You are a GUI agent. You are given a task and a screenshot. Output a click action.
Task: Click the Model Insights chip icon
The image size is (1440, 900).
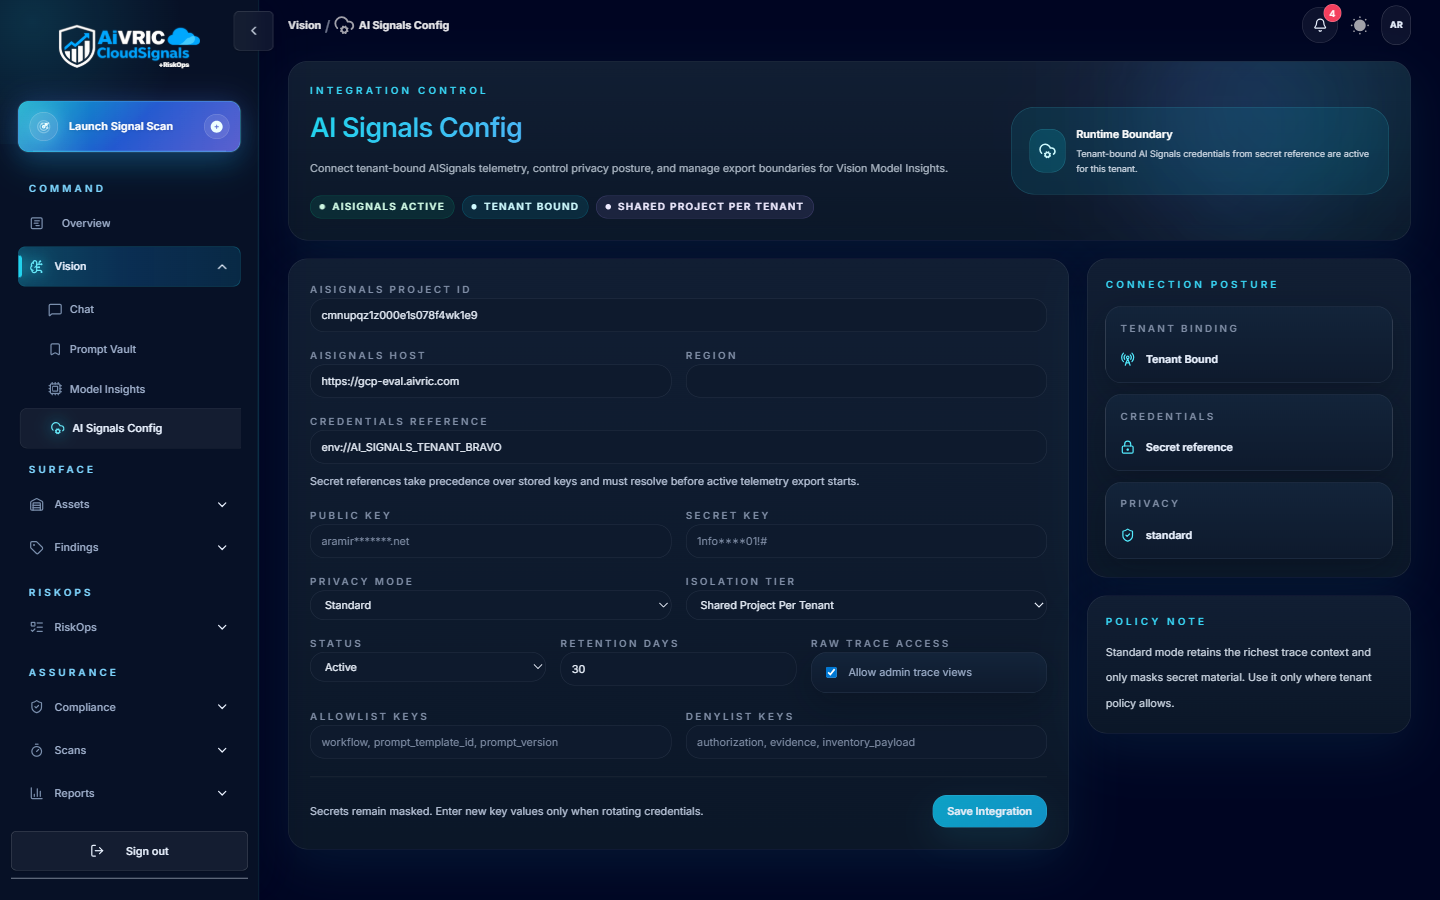click(x=55, y=389)
